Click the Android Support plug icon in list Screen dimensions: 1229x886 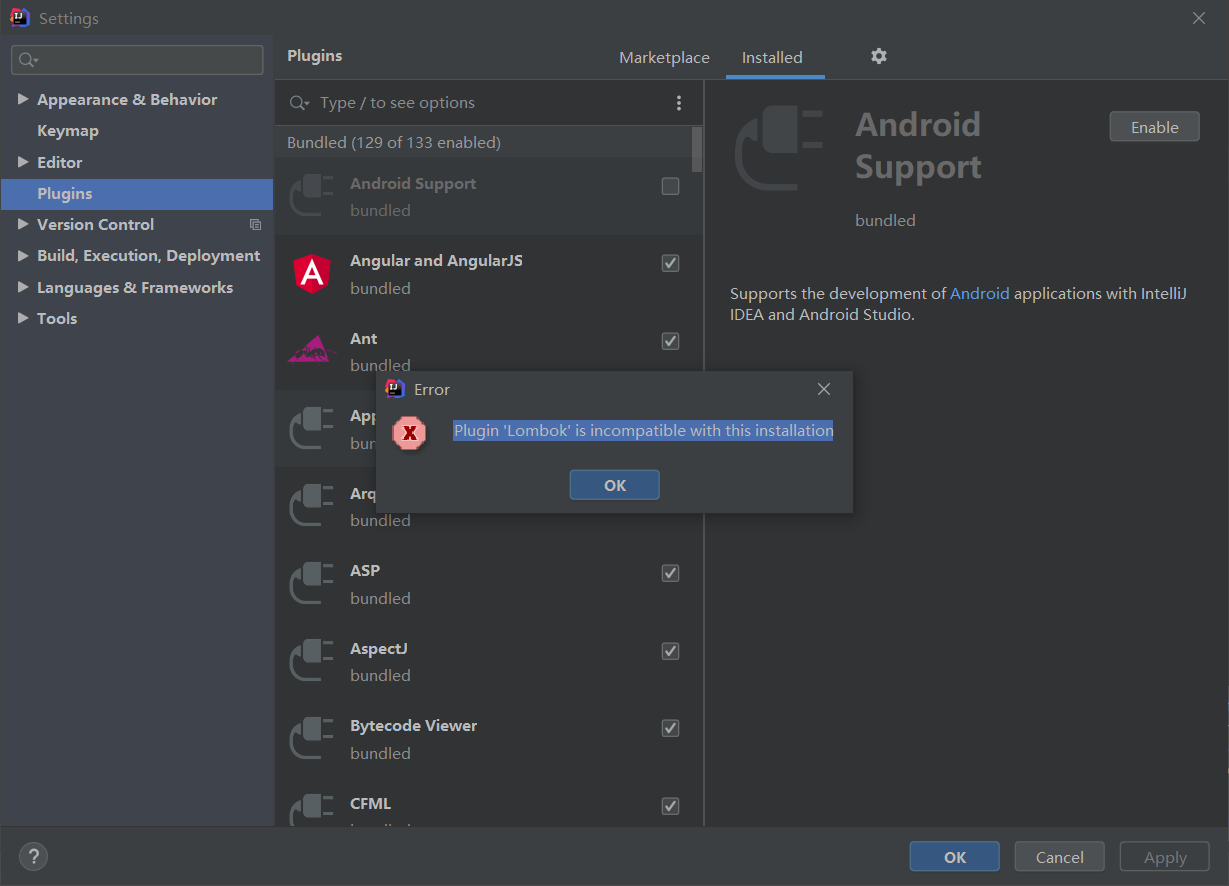coord(312,197)
